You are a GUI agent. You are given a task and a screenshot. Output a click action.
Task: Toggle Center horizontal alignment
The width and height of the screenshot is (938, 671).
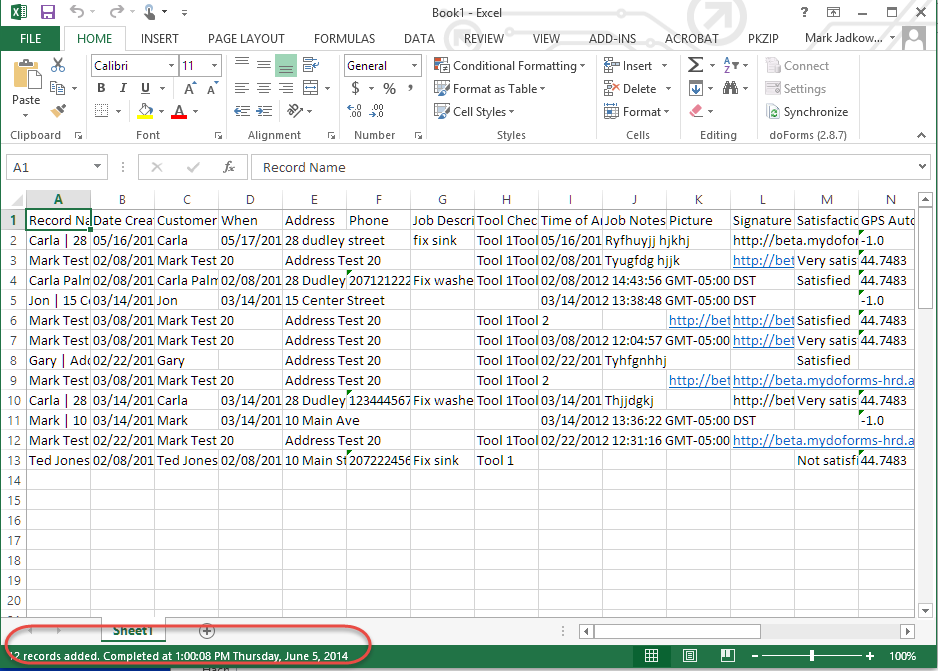(x=264, y=89)
